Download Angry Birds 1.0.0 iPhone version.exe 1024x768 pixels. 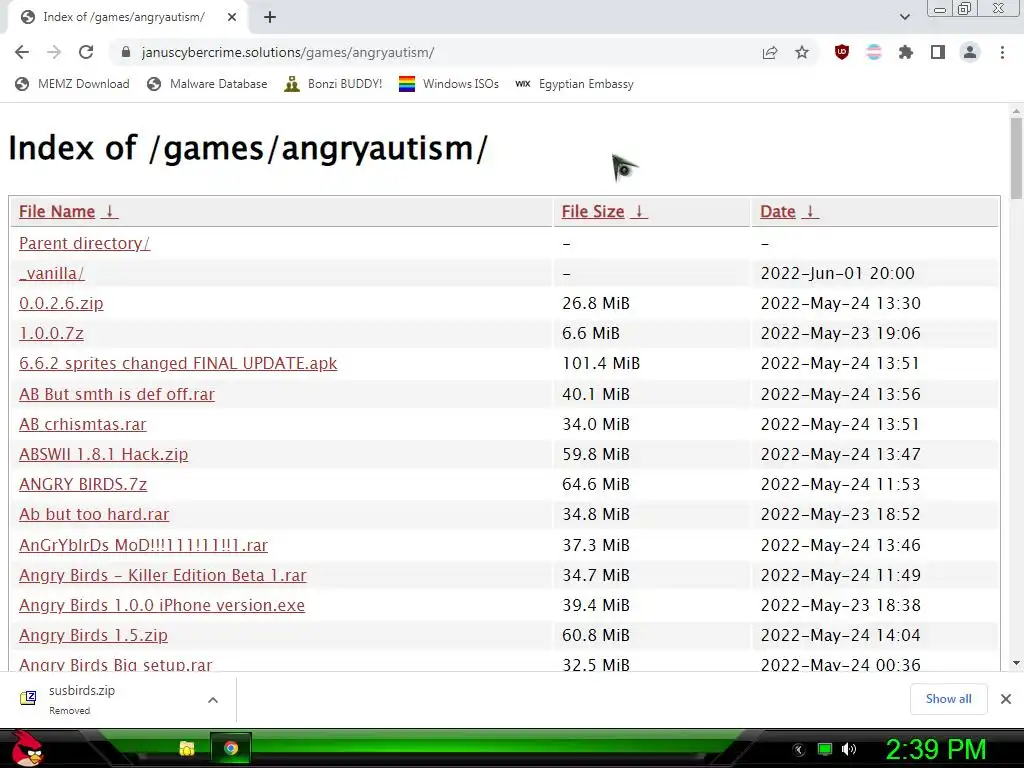coord(162,605)
